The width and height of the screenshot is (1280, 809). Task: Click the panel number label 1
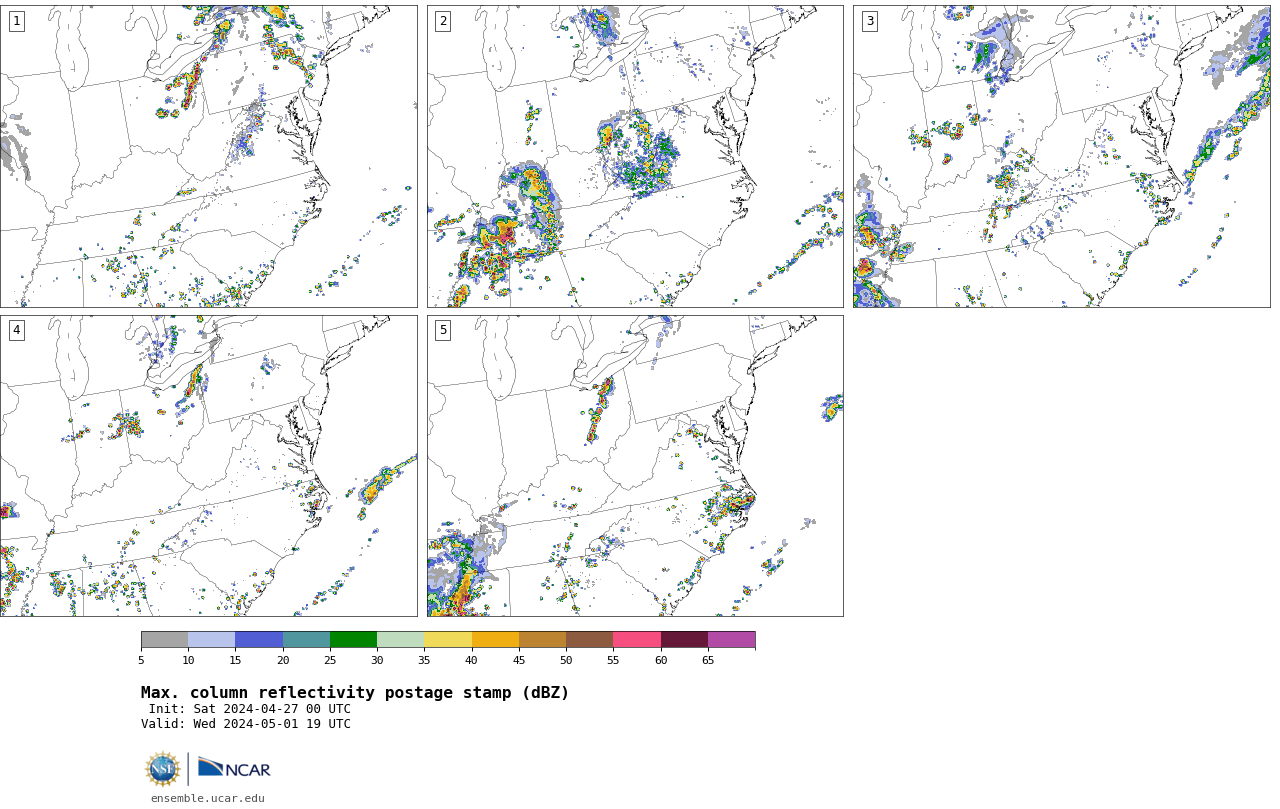(16, 21)
